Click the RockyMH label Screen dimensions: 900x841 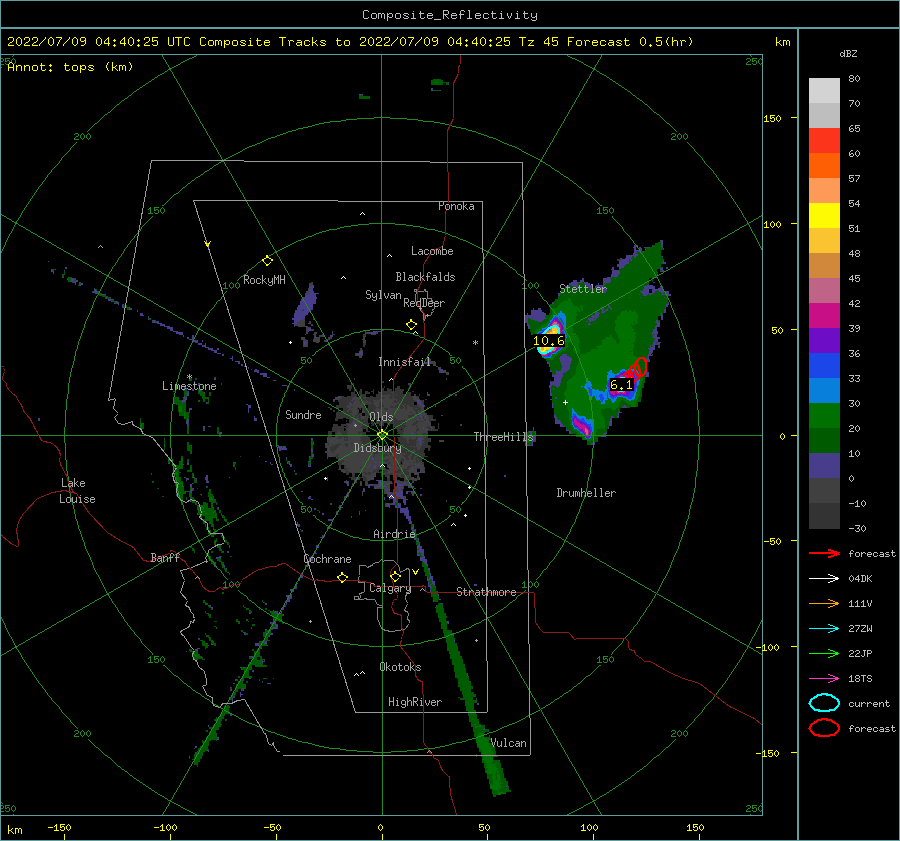pyautogui.click(x=264, y=280)
